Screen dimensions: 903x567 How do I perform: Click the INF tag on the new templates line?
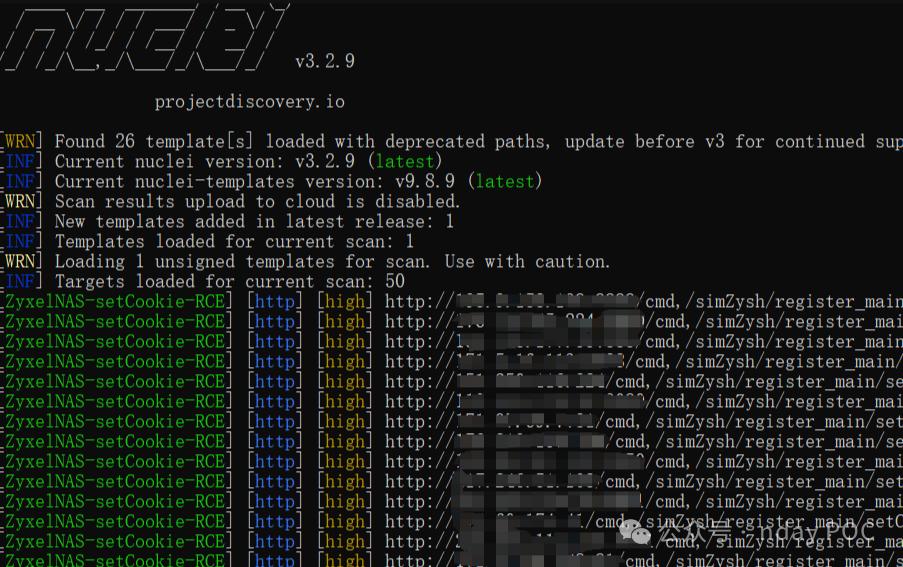20,222
